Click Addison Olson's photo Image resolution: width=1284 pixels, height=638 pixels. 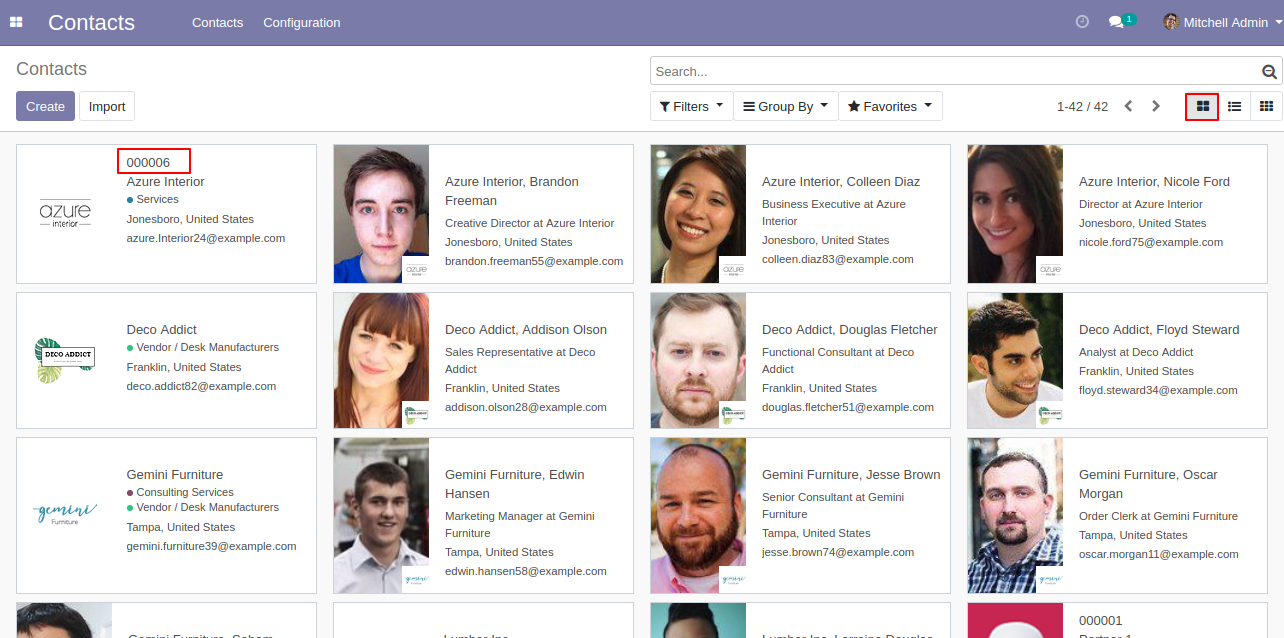pos(381,360)
